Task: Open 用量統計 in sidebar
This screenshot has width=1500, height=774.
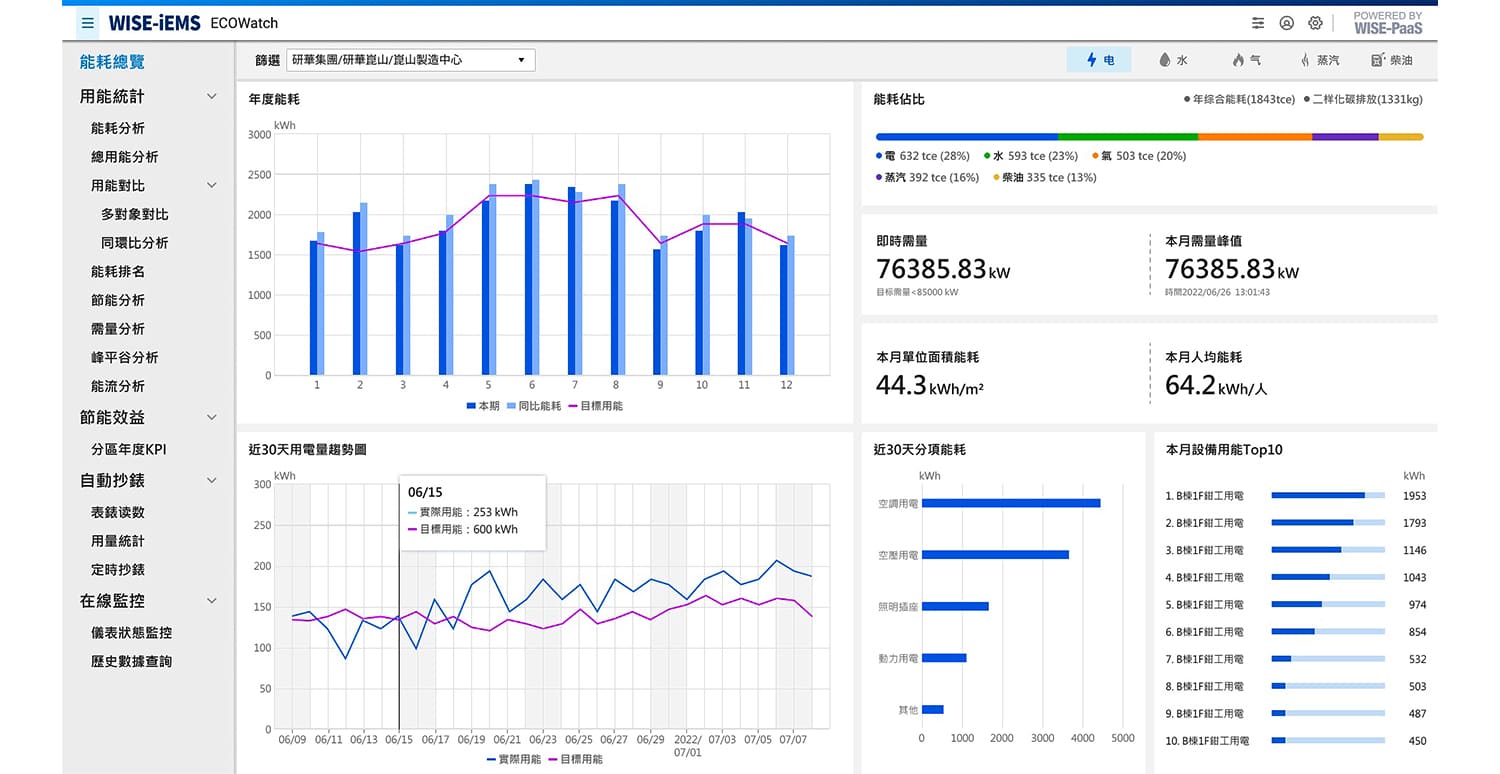Action: coord(117,541)
